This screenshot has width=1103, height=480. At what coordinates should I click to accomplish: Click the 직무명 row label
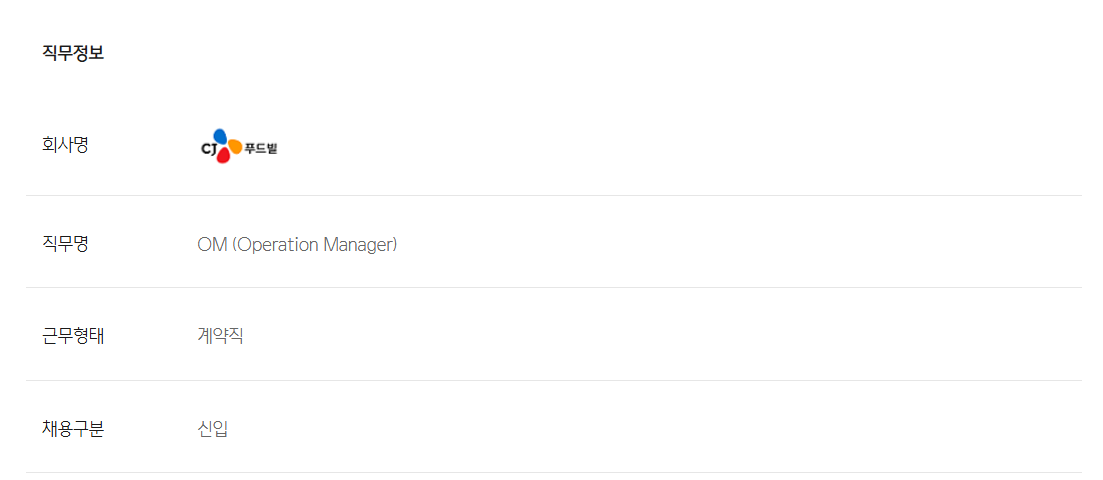click(65, 243)
